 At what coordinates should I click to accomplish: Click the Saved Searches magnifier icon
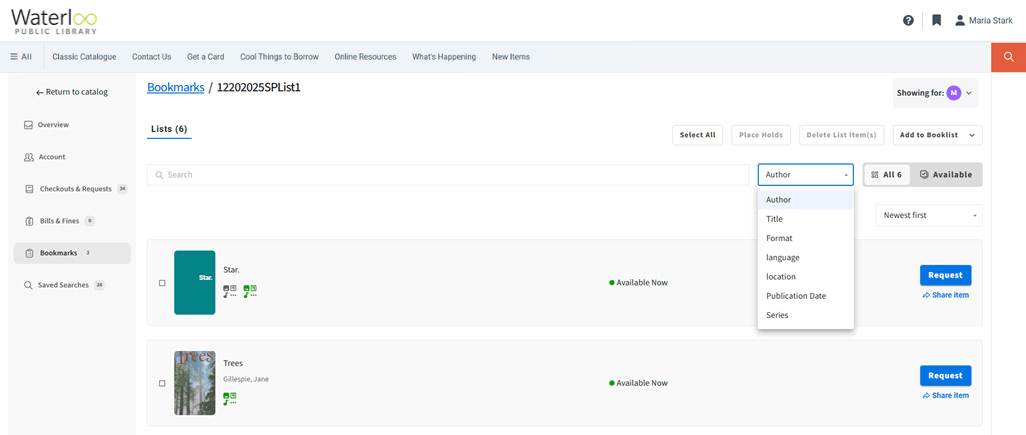point(28,285)
